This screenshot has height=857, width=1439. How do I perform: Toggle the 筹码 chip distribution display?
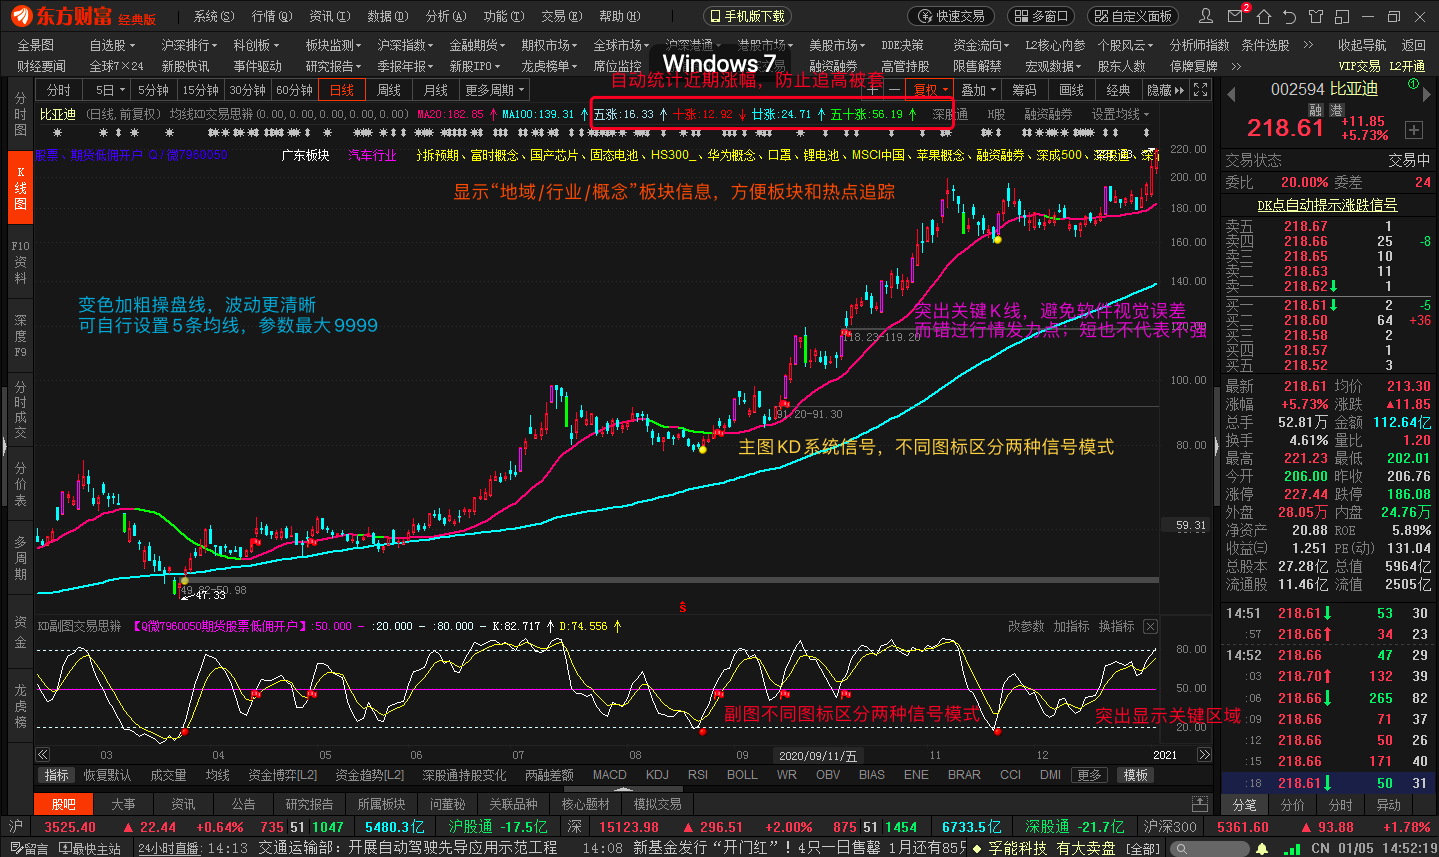tap(1024, 90)
